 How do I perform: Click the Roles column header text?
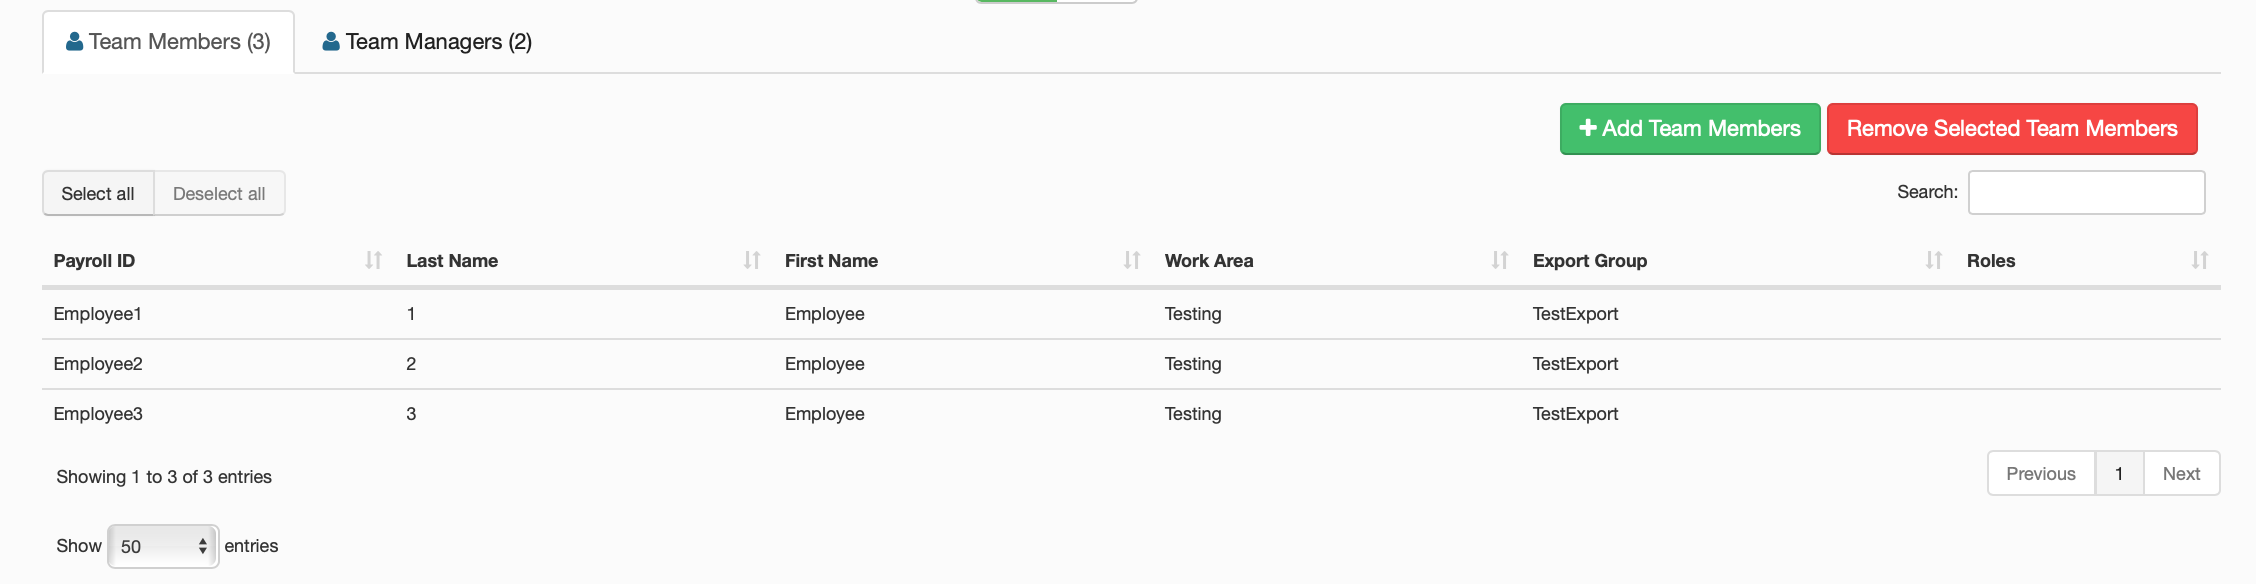pyautogui.click(x=1991, y=261)
